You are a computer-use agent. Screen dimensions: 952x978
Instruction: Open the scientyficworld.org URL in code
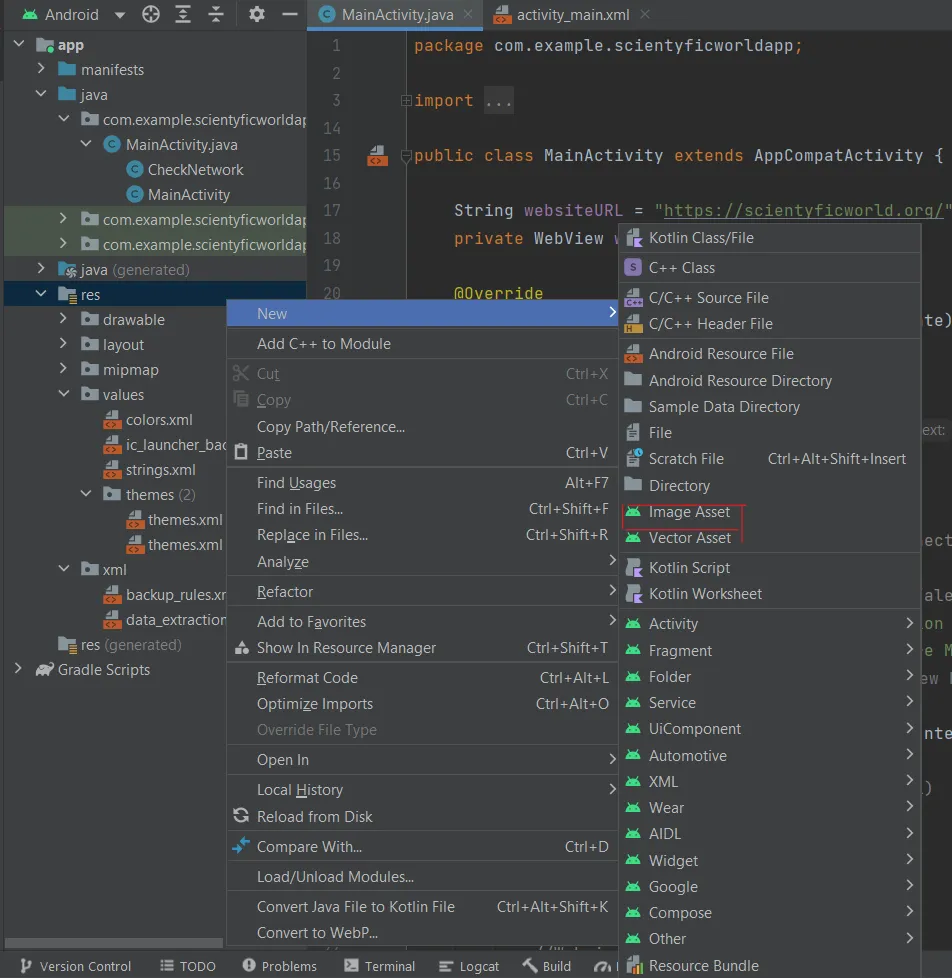pyautogui.click(x=803, y=210)
